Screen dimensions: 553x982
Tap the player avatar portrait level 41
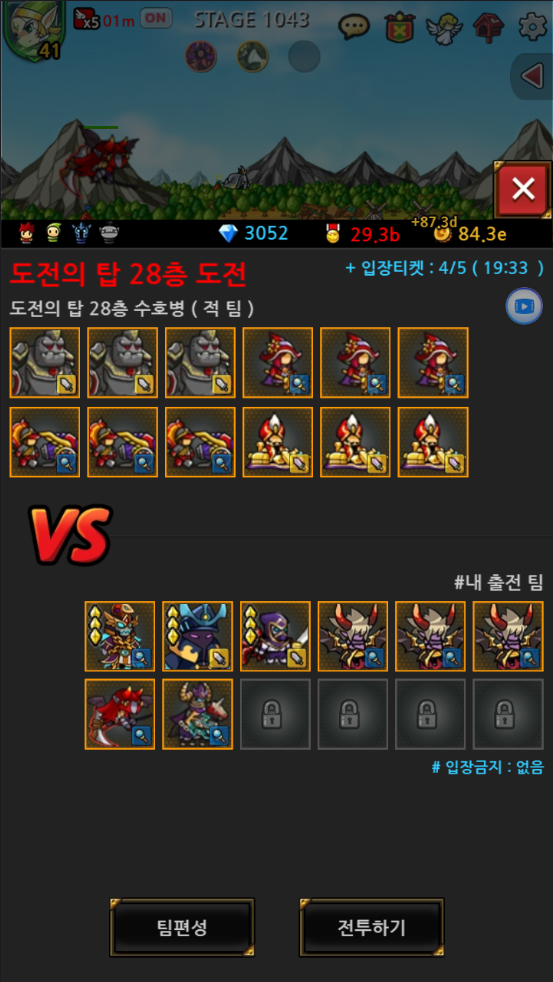click(x=34, y=30)
